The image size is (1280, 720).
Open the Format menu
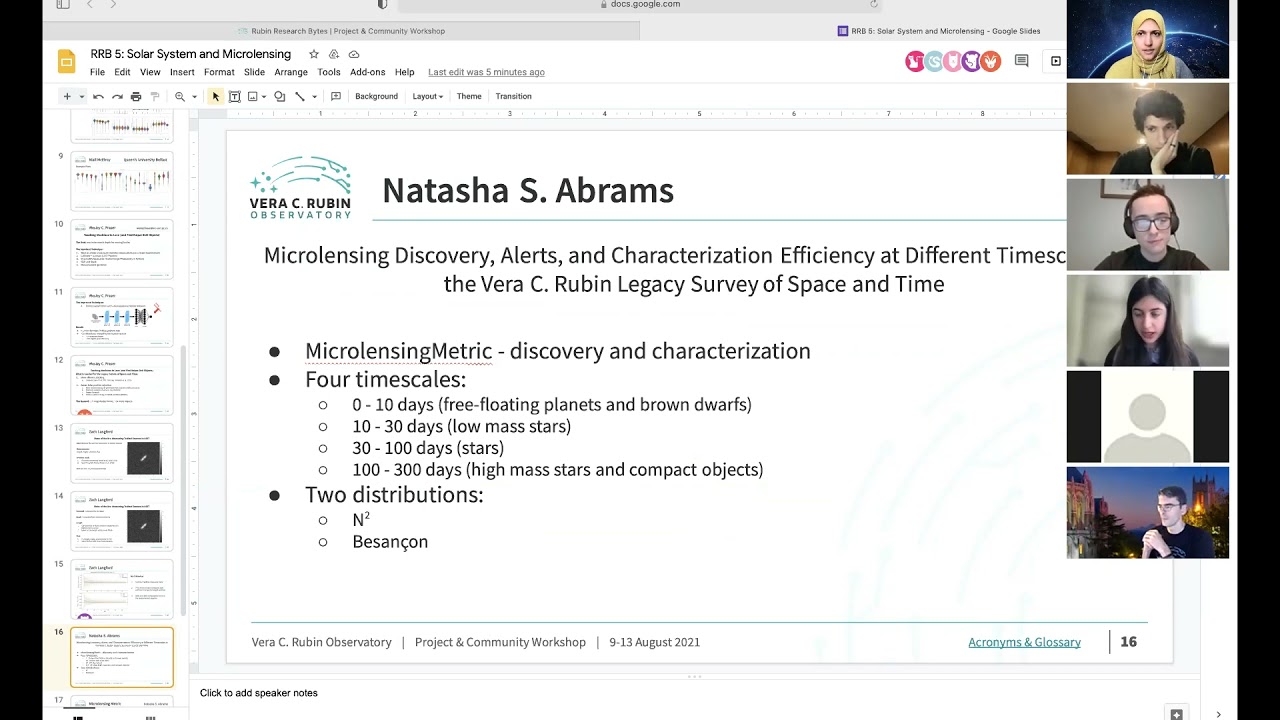(x=219, y=72)
